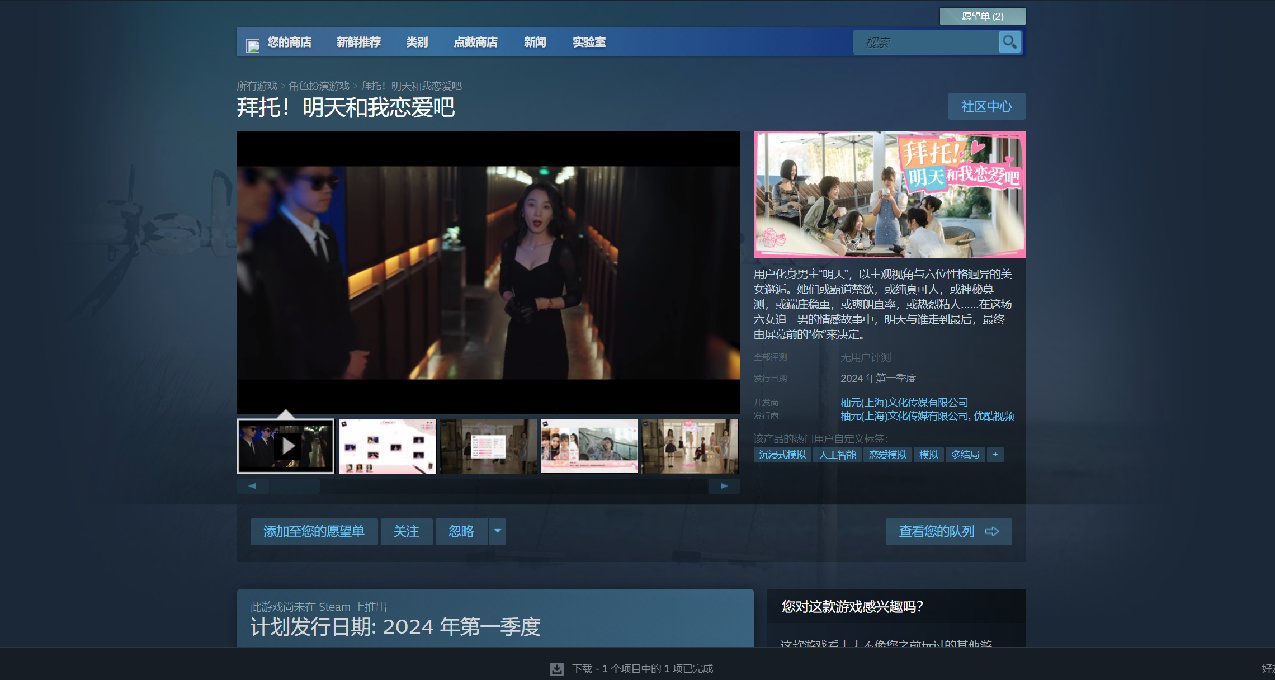1275x680 pixels.
Task: Open the 新闻 tab
Action: 535,42
